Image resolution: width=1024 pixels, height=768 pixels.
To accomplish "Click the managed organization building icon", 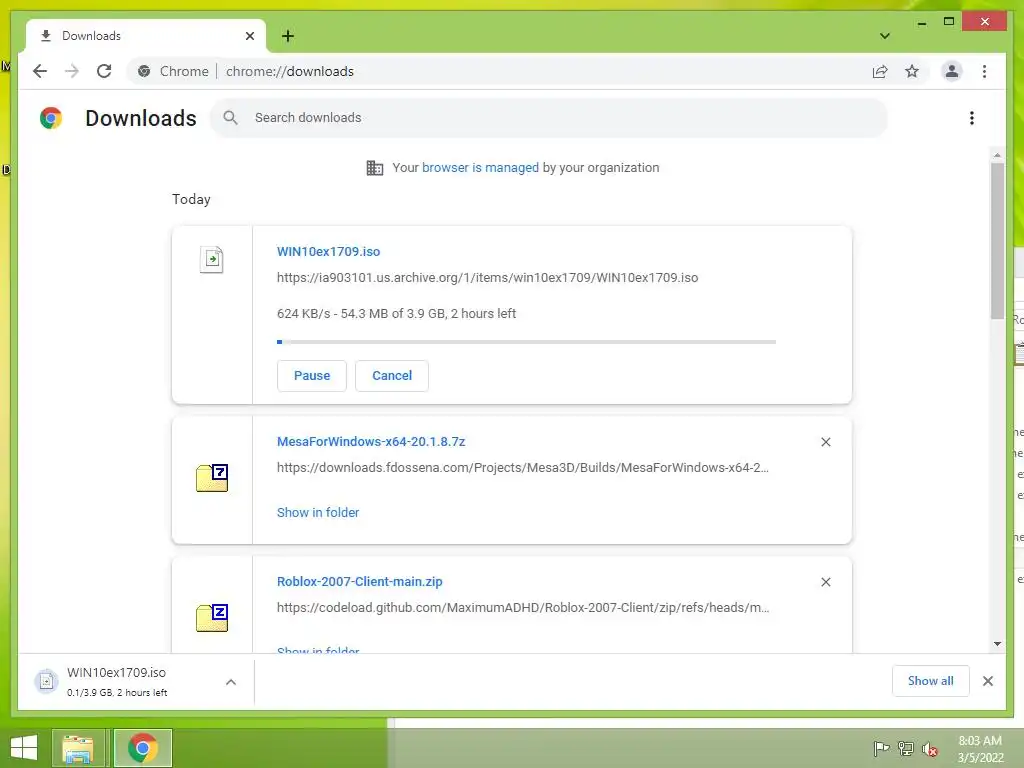I will (375, 168).
